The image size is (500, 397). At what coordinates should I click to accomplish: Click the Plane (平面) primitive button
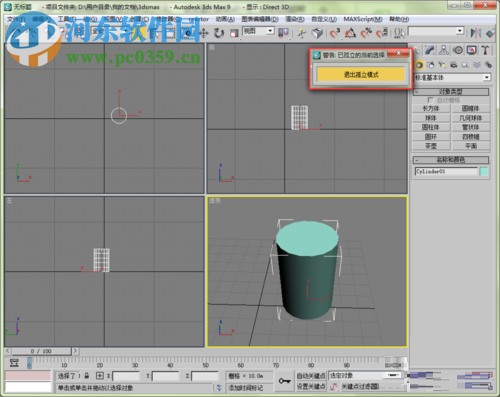pyautogui.click(x=471, y=146)
